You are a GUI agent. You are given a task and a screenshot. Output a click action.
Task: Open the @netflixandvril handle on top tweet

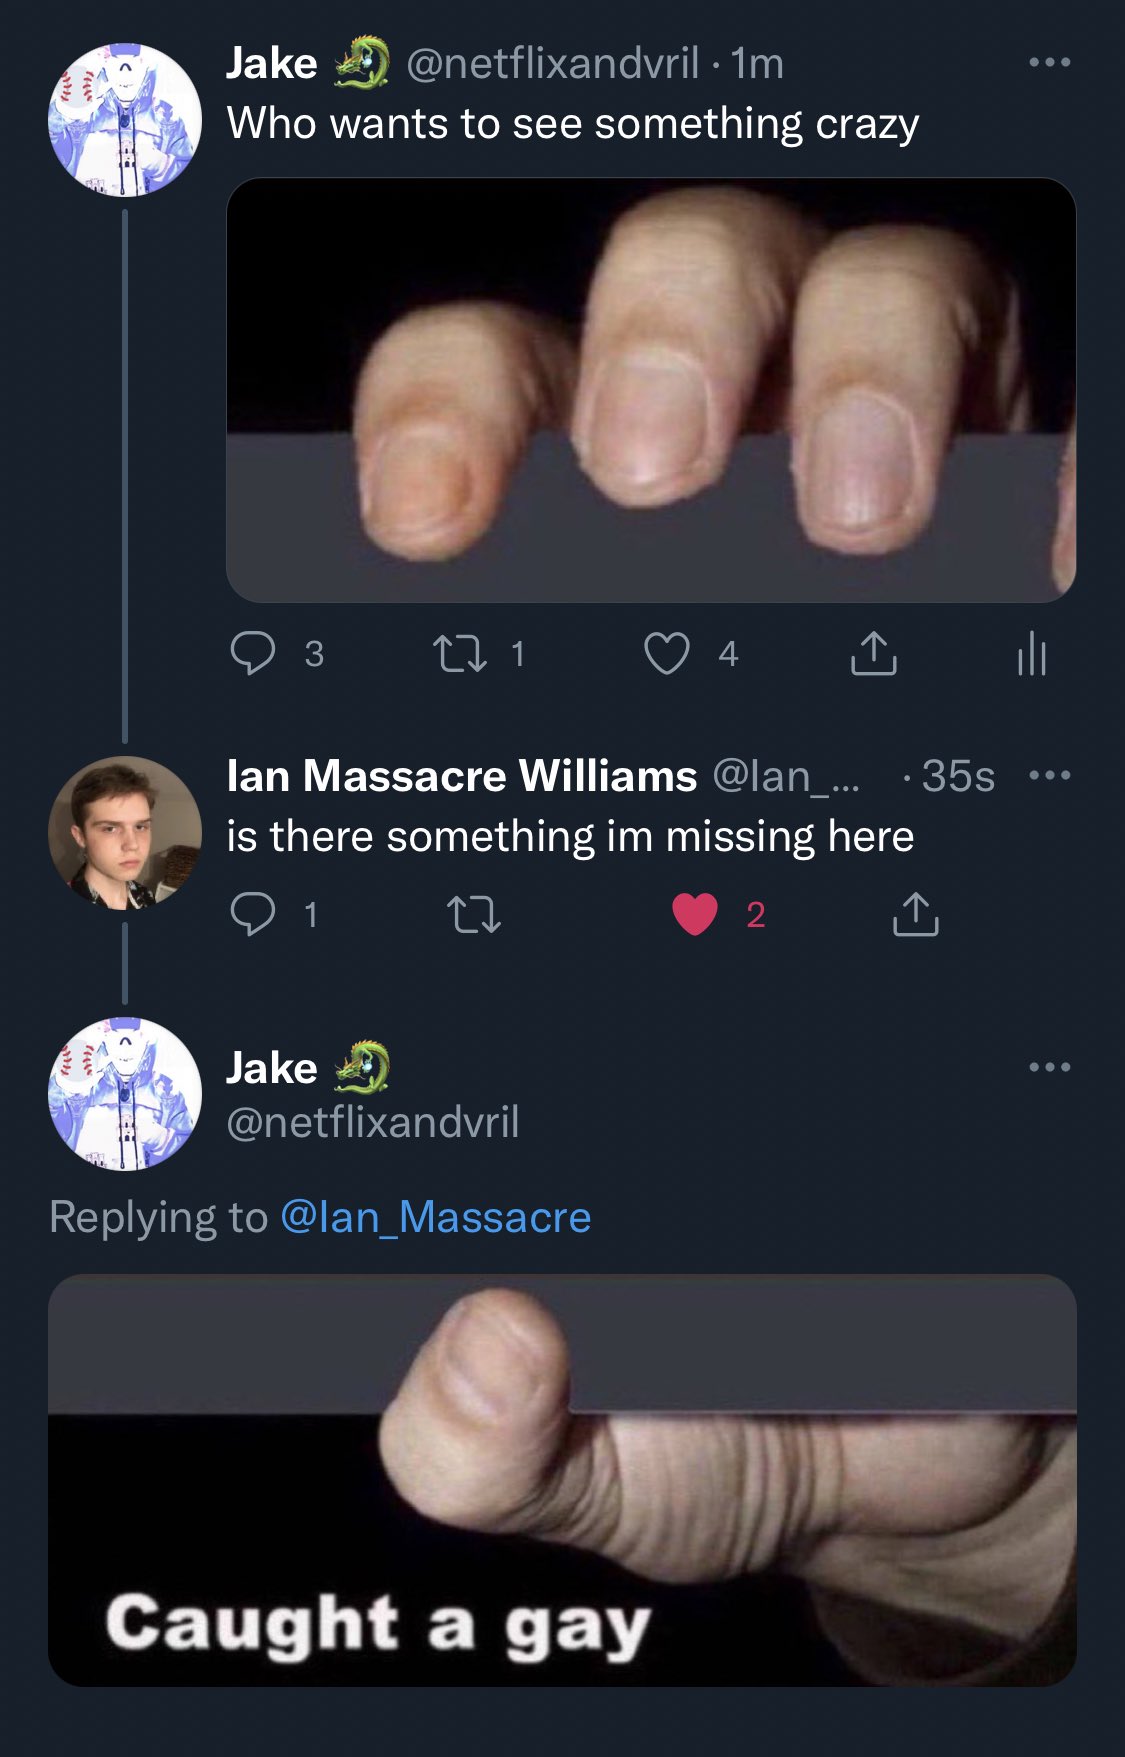point(552,64)
